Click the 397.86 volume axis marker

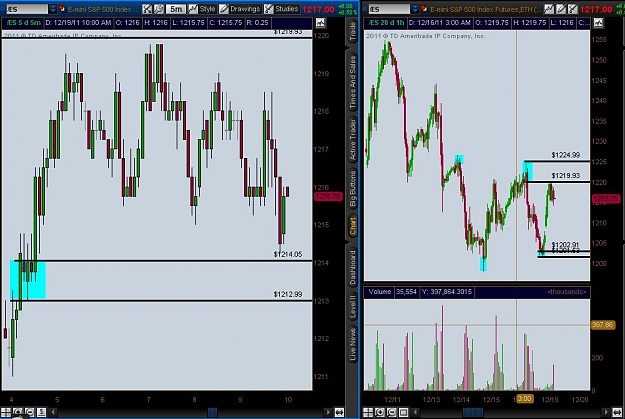602,325
